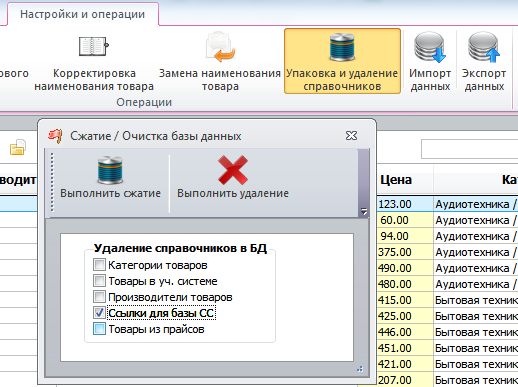
Task: Select price cell 425.00
Action: [405, 316]
